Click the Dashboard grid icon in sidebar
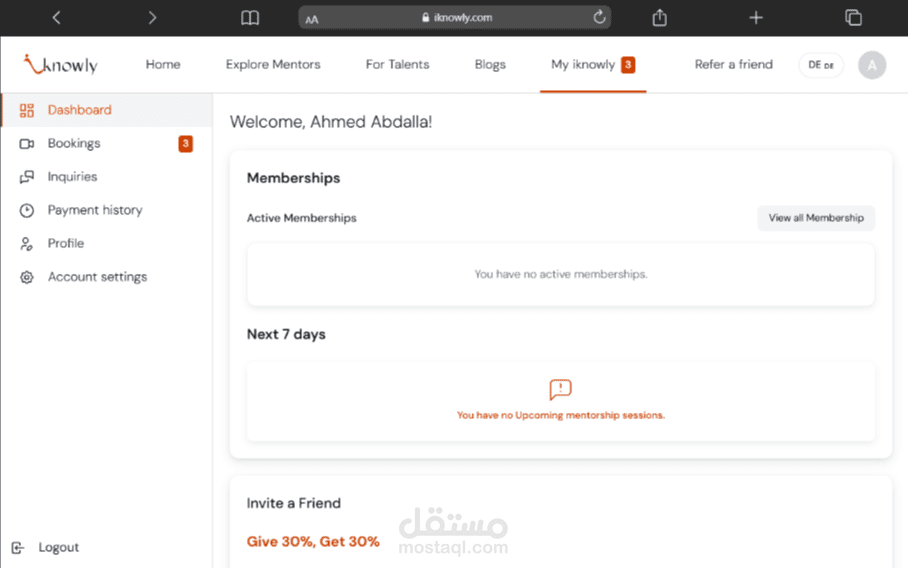 coord(27,110)
